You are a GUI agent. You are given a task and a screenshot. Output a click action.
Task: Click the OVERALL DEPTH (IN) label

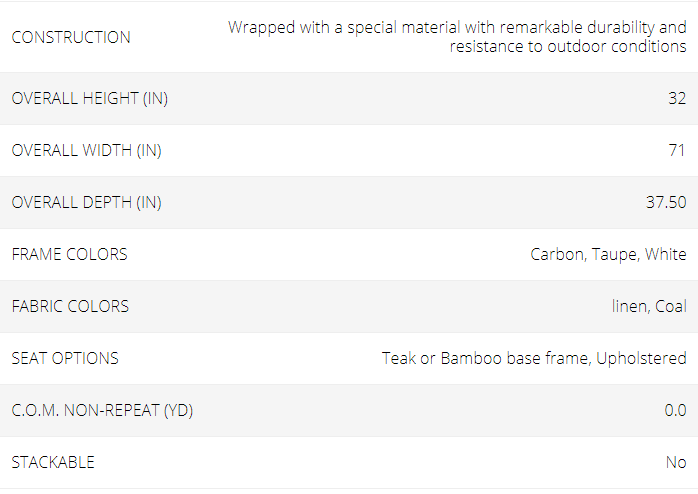[x=86, y=202]
